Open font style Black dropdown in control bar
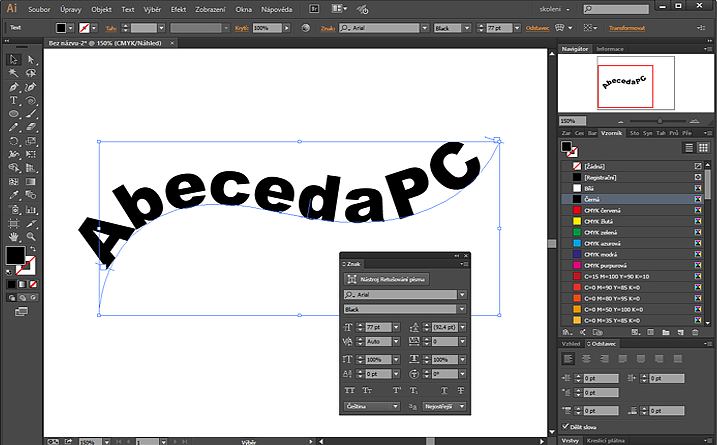 click(467, 28)
